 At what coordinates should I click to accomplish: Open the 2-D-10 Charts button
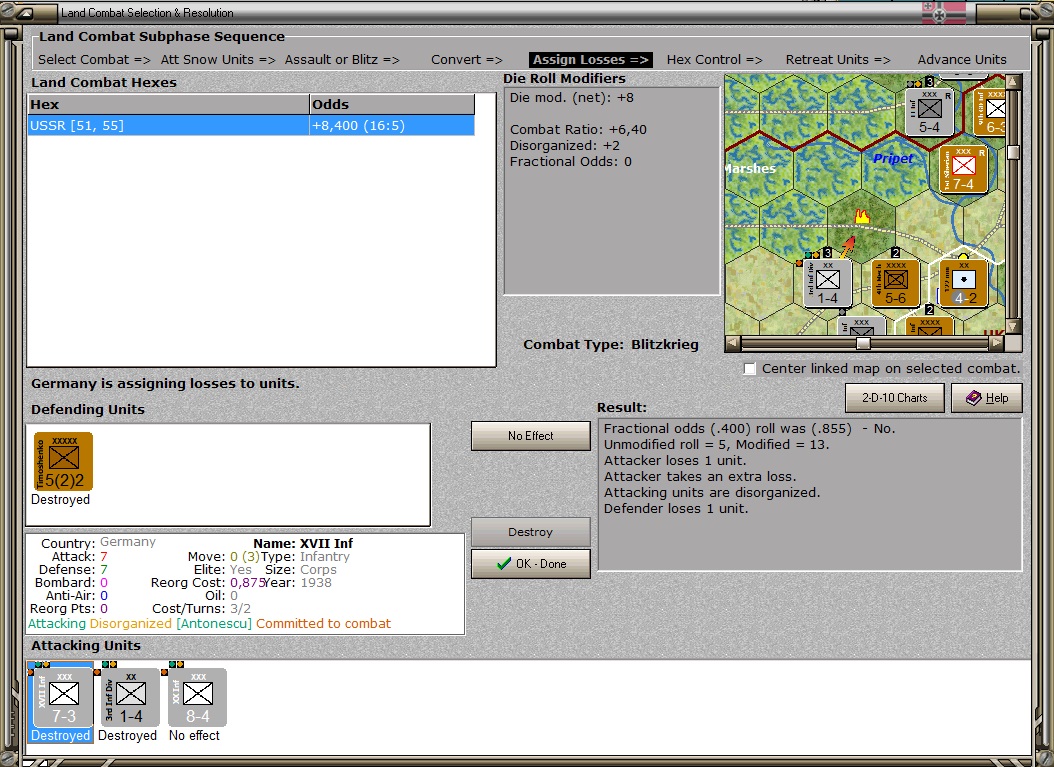tap(894, 398)
